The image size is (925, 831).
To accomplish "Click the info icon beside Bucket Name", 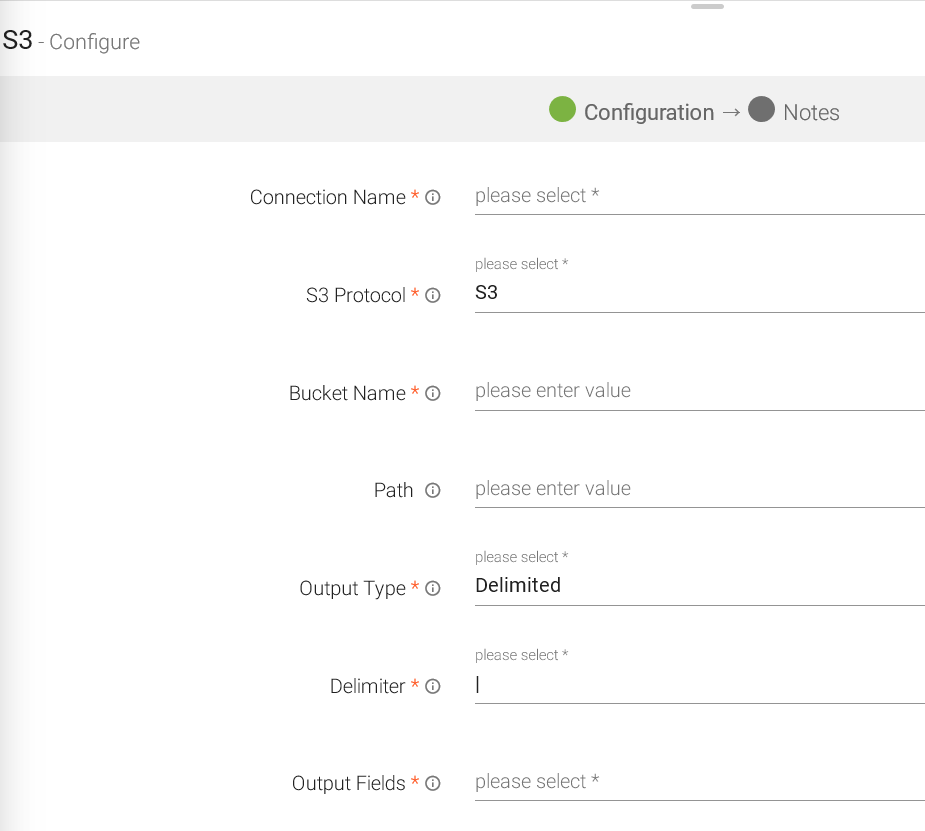I will coord(433,394).
